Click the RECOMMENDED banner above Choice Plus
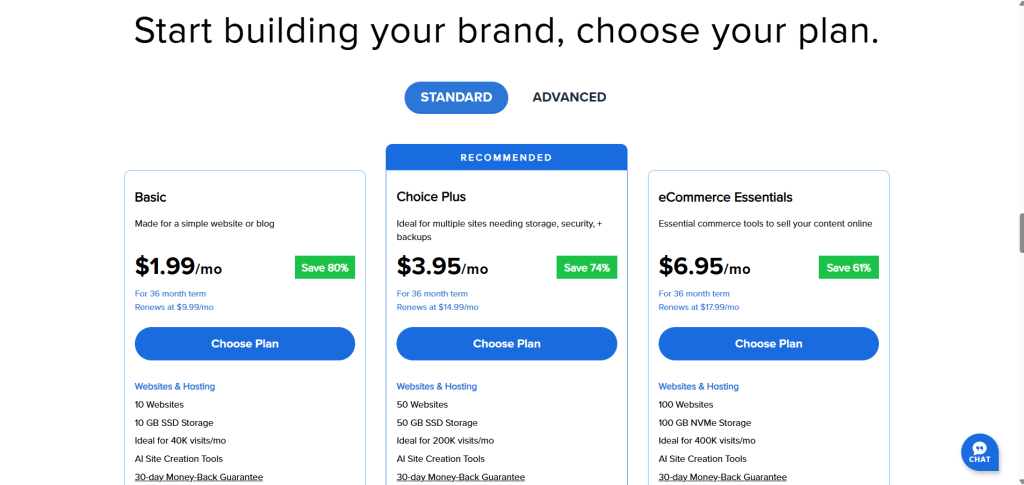This screenshot has width=1024, height=485. pyautogui.click(x=506, y=157)
